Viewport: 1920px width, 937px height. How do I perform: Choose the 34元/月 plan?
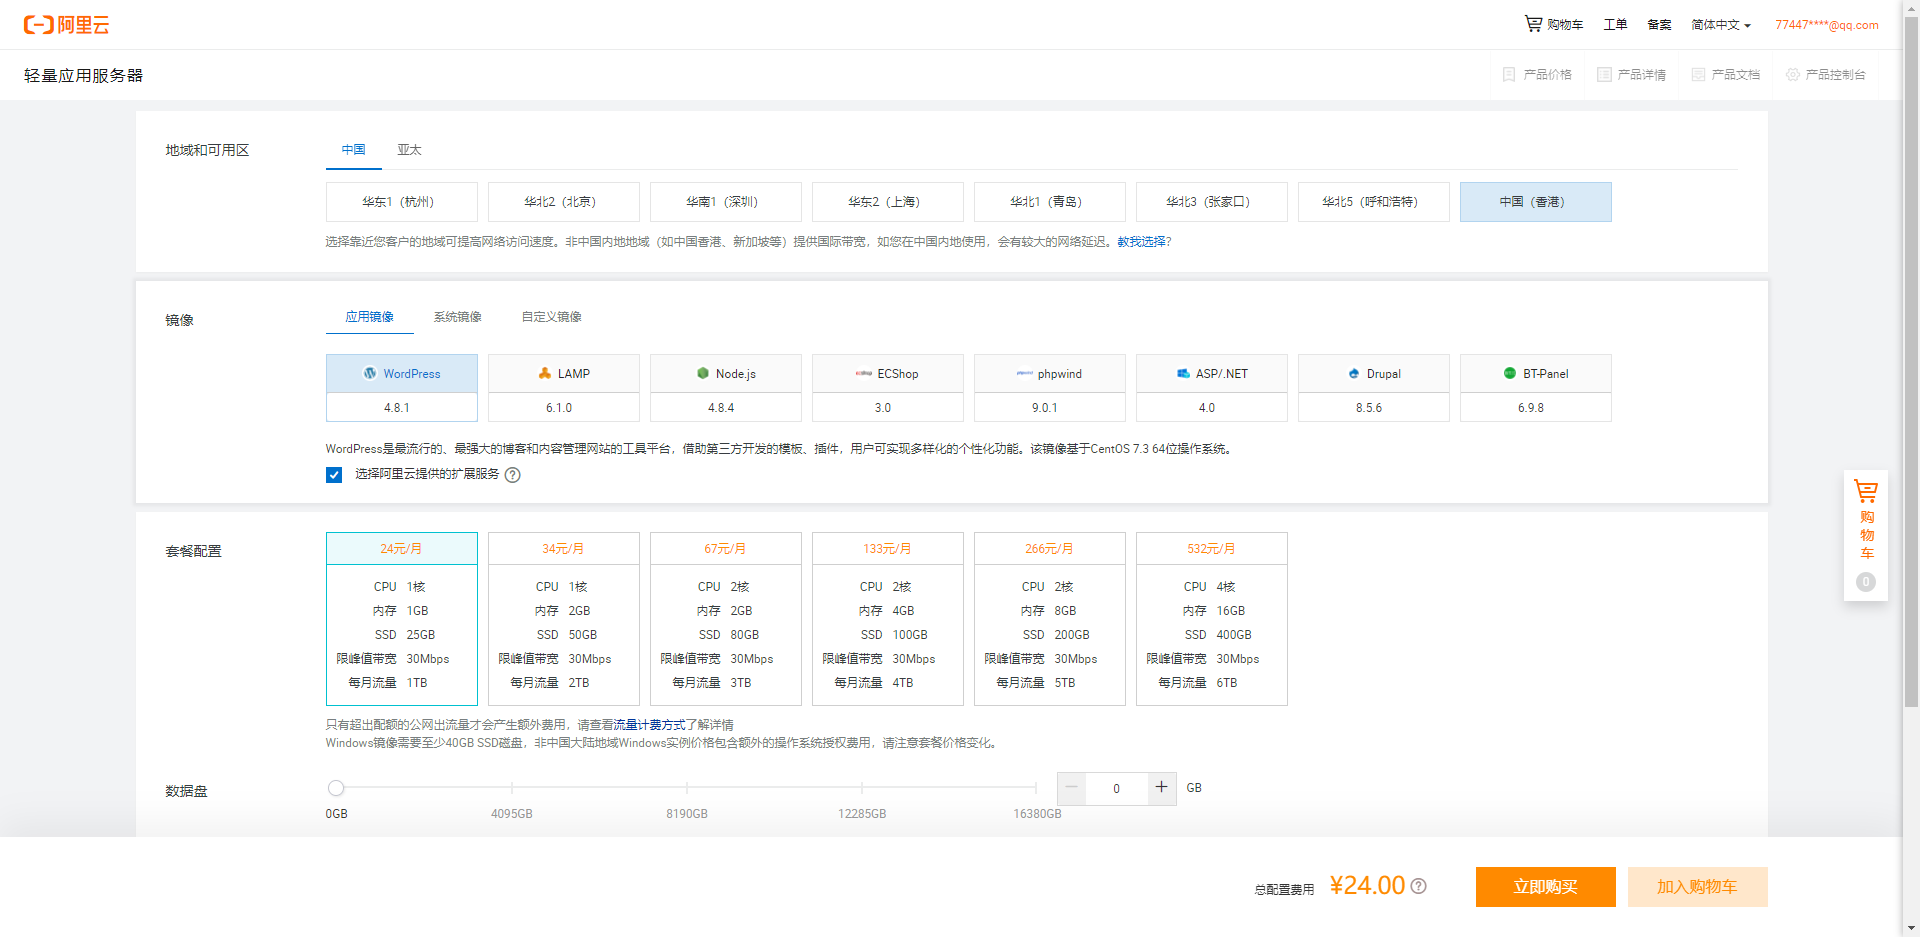tap(564, 619)
